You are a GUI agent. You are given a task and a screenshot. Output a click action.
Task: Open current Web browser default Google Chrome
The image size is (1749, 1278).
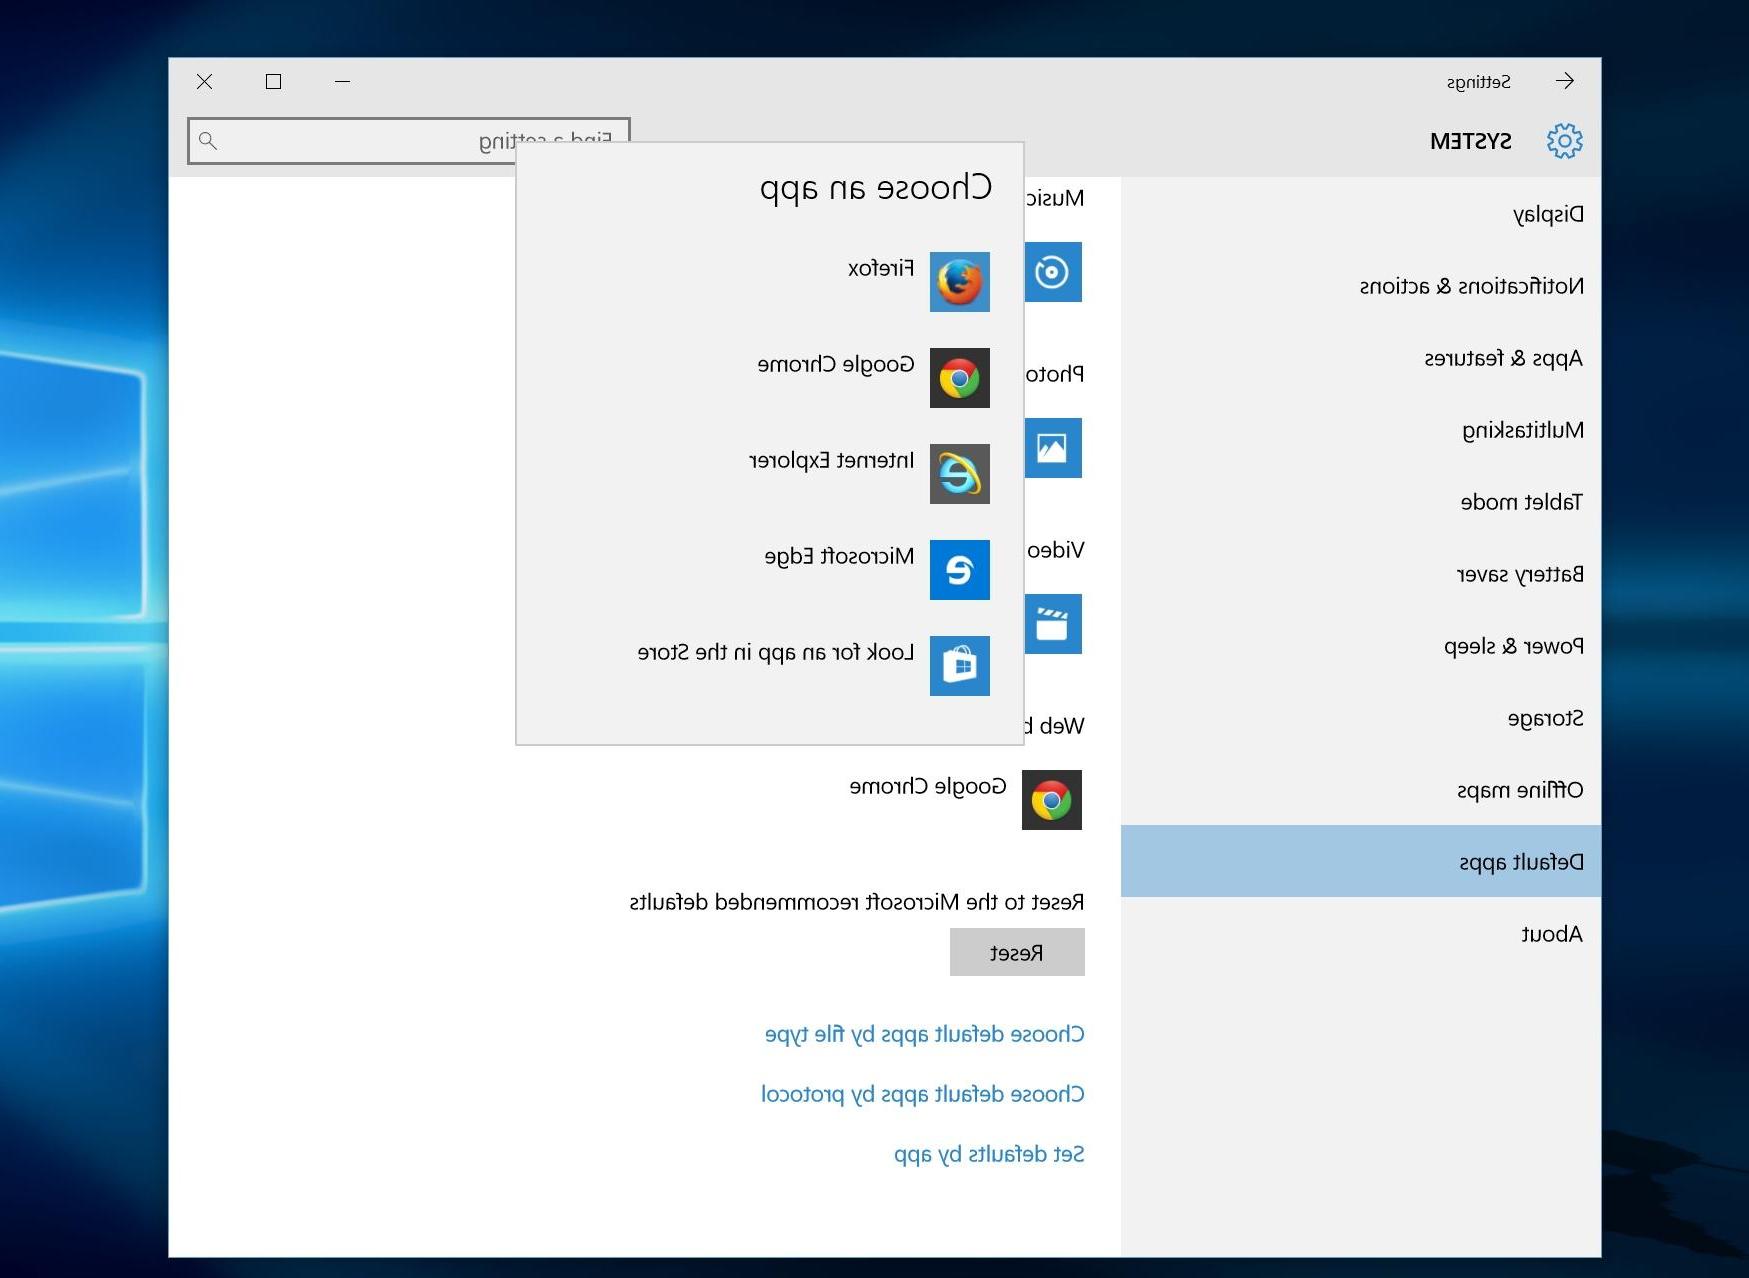point(966,800)
